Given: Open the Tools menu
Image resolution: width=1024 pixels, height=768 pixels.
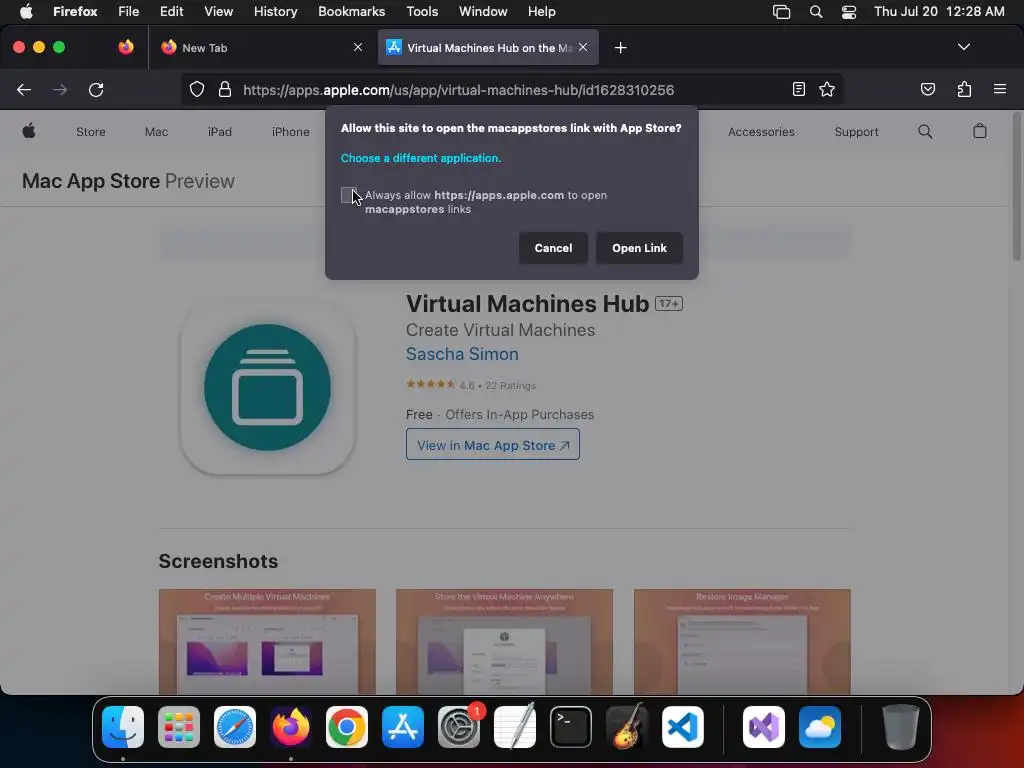Looking at the screenshot, I should [422, 12].
